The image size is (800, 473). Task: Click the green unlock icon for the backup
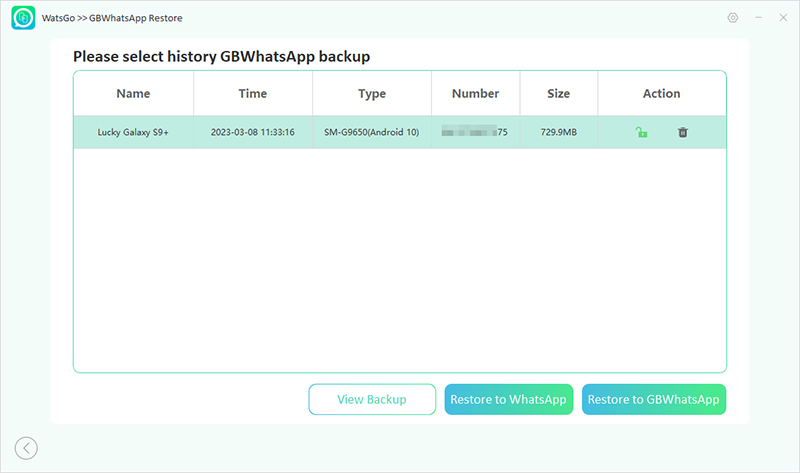[641, 132]
